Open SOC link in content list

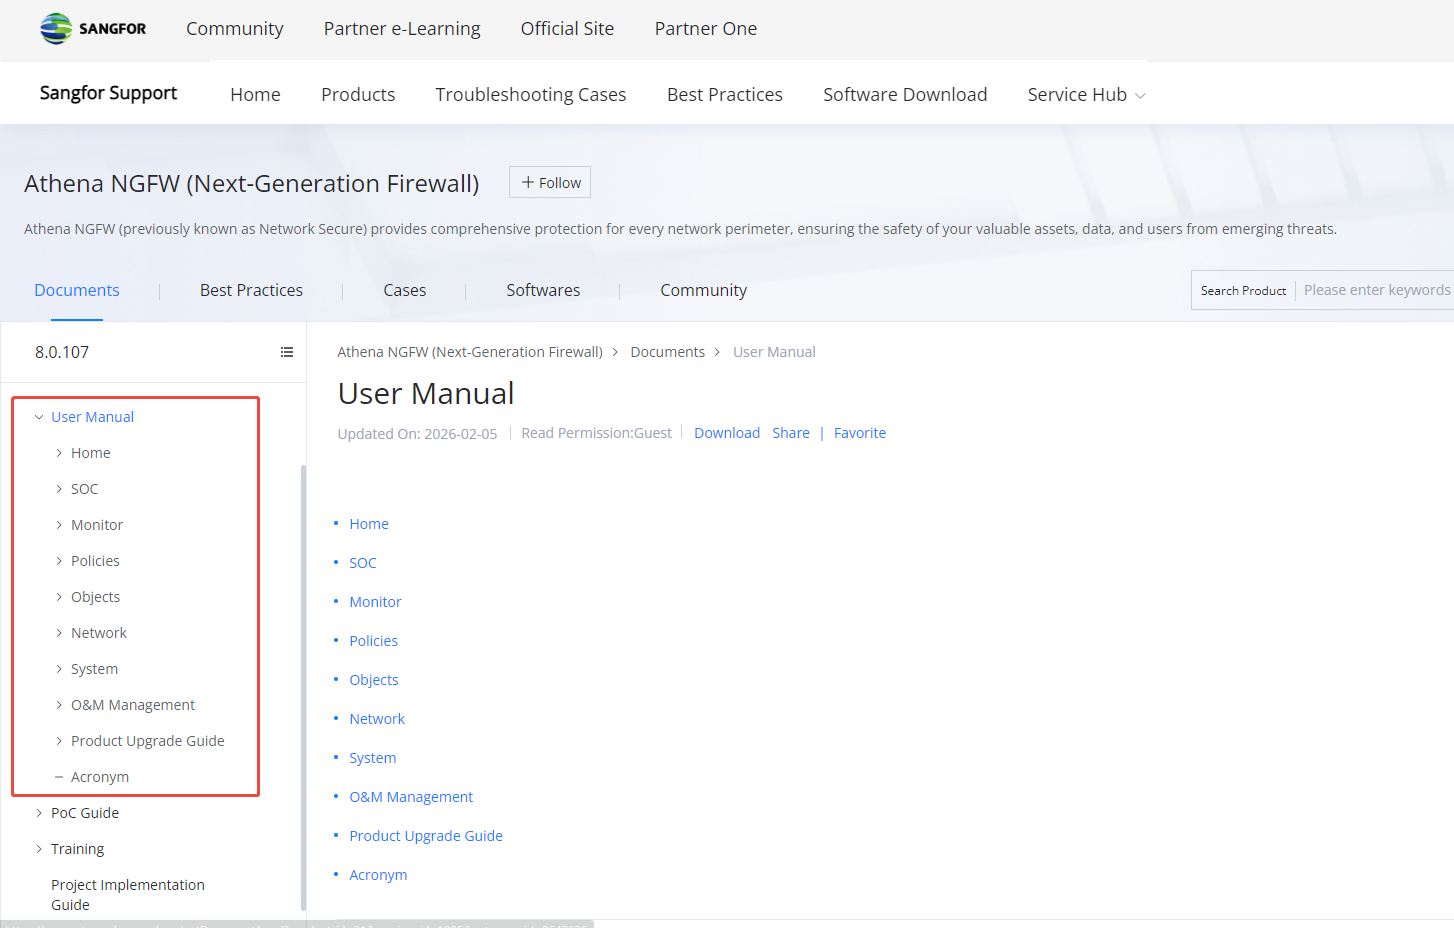363,563
